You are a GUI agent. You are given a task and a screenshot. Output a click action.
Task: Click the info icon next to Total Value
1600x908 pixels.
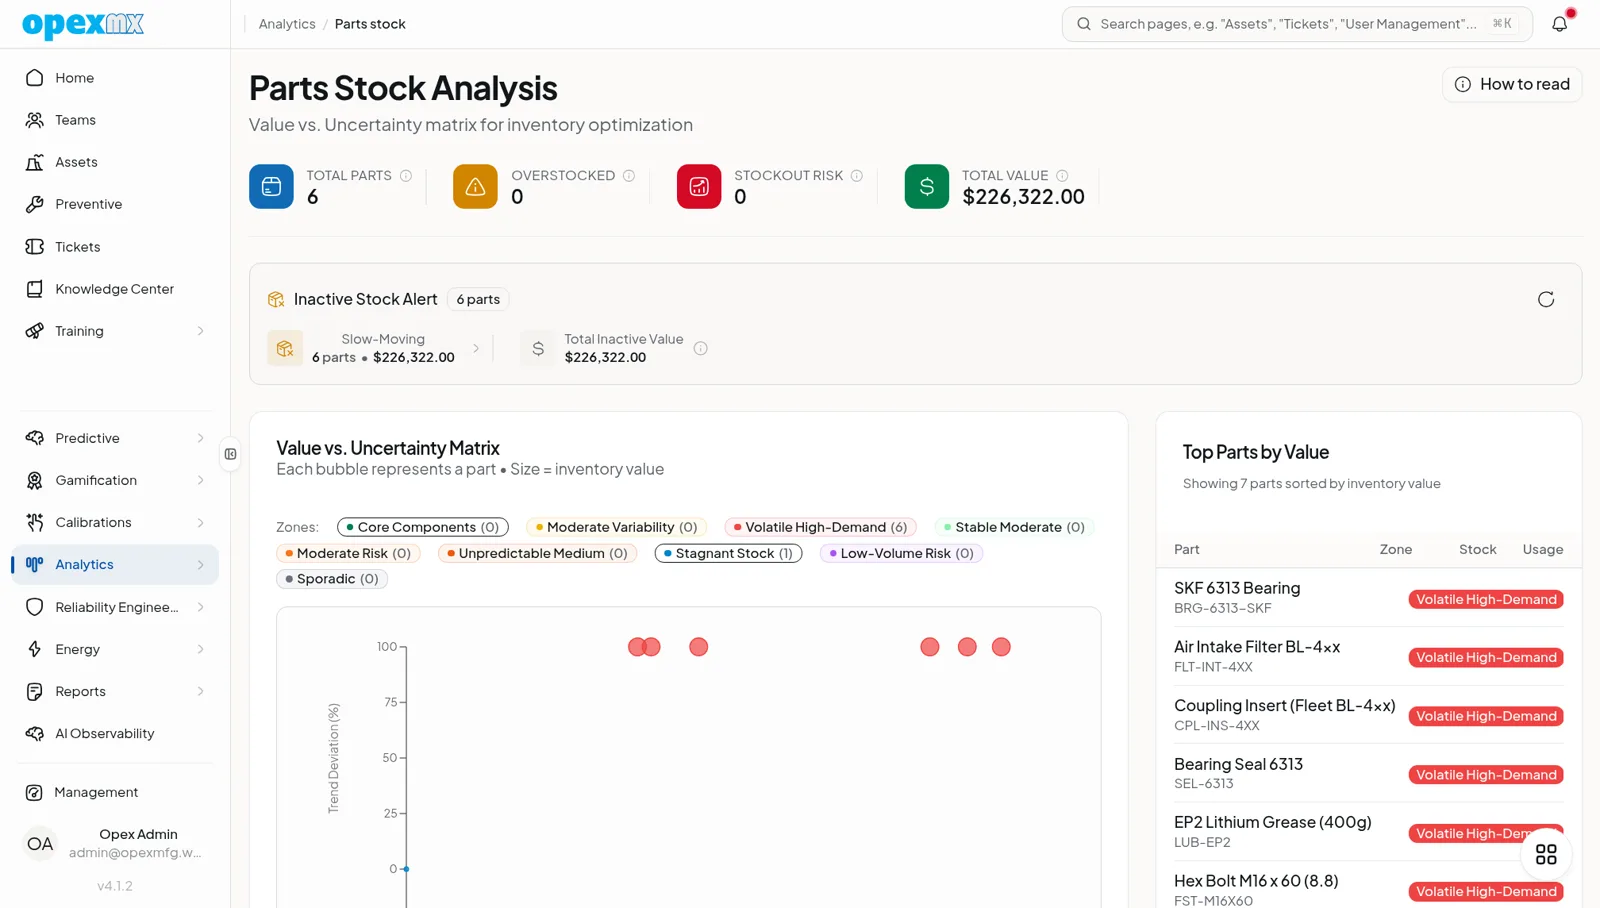(x=1062, y=176)
